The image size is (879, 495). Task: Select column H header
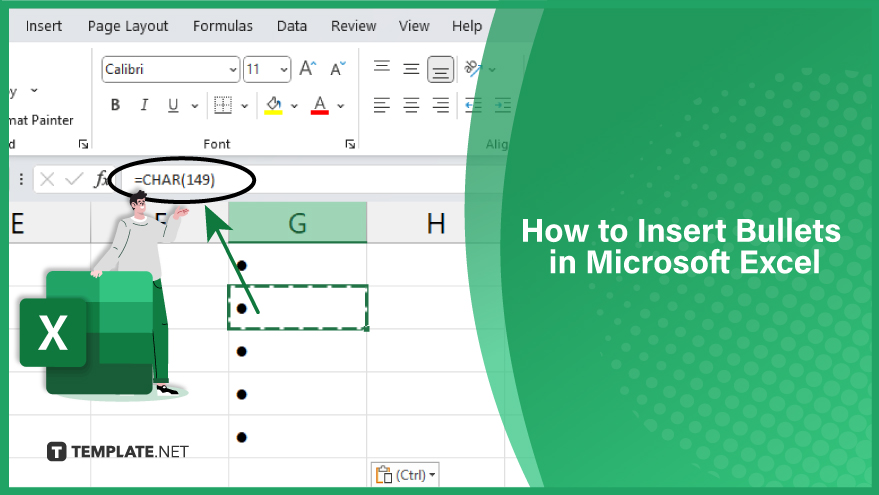pos(436,223)
